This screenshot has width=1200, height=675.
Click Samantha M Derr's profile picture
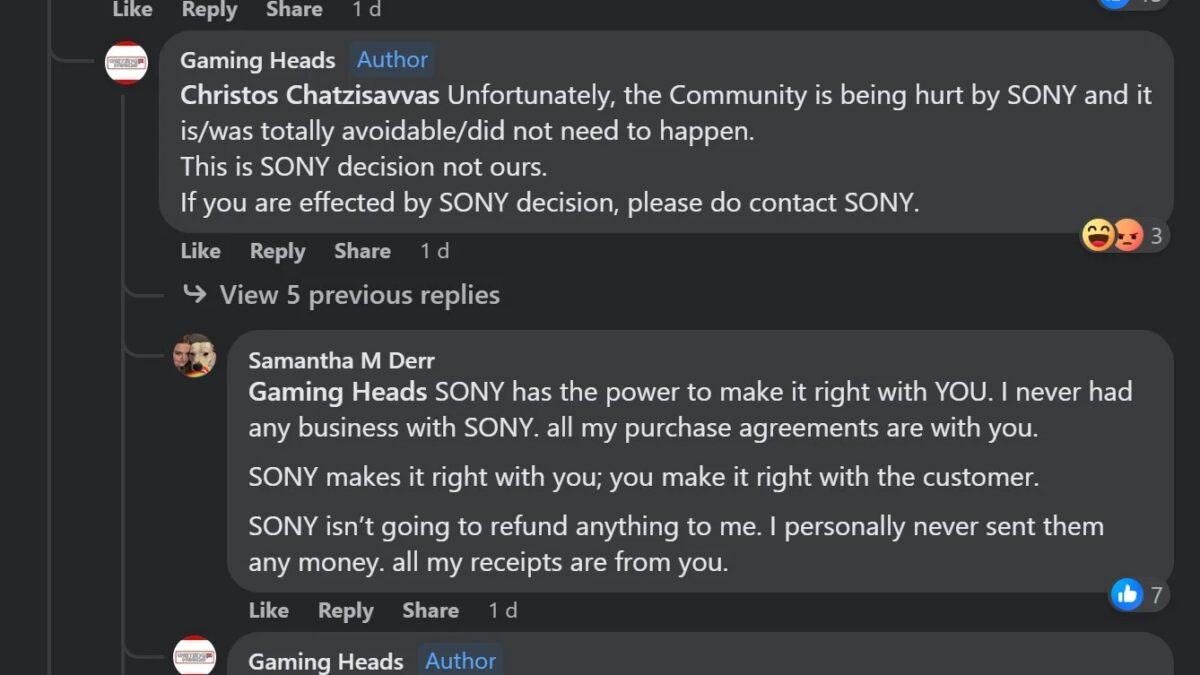(x=194, y=356)
